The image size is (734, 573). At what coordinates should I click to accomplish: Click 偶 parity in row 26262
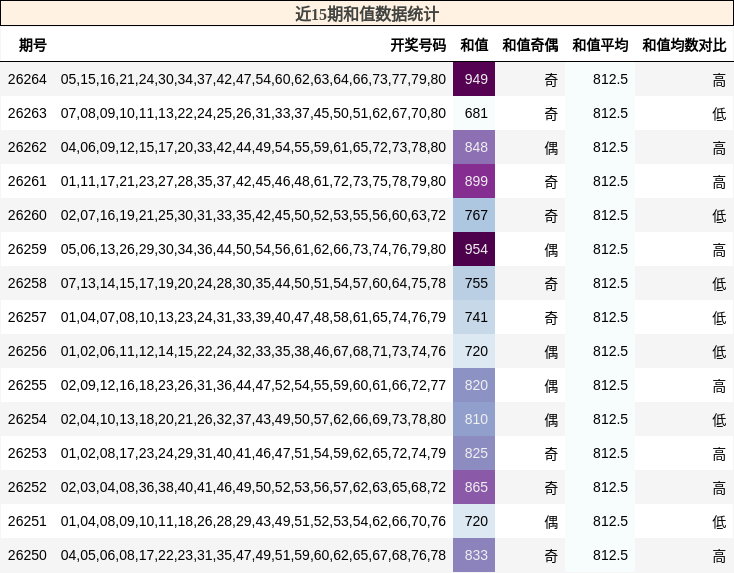(551, 148)
